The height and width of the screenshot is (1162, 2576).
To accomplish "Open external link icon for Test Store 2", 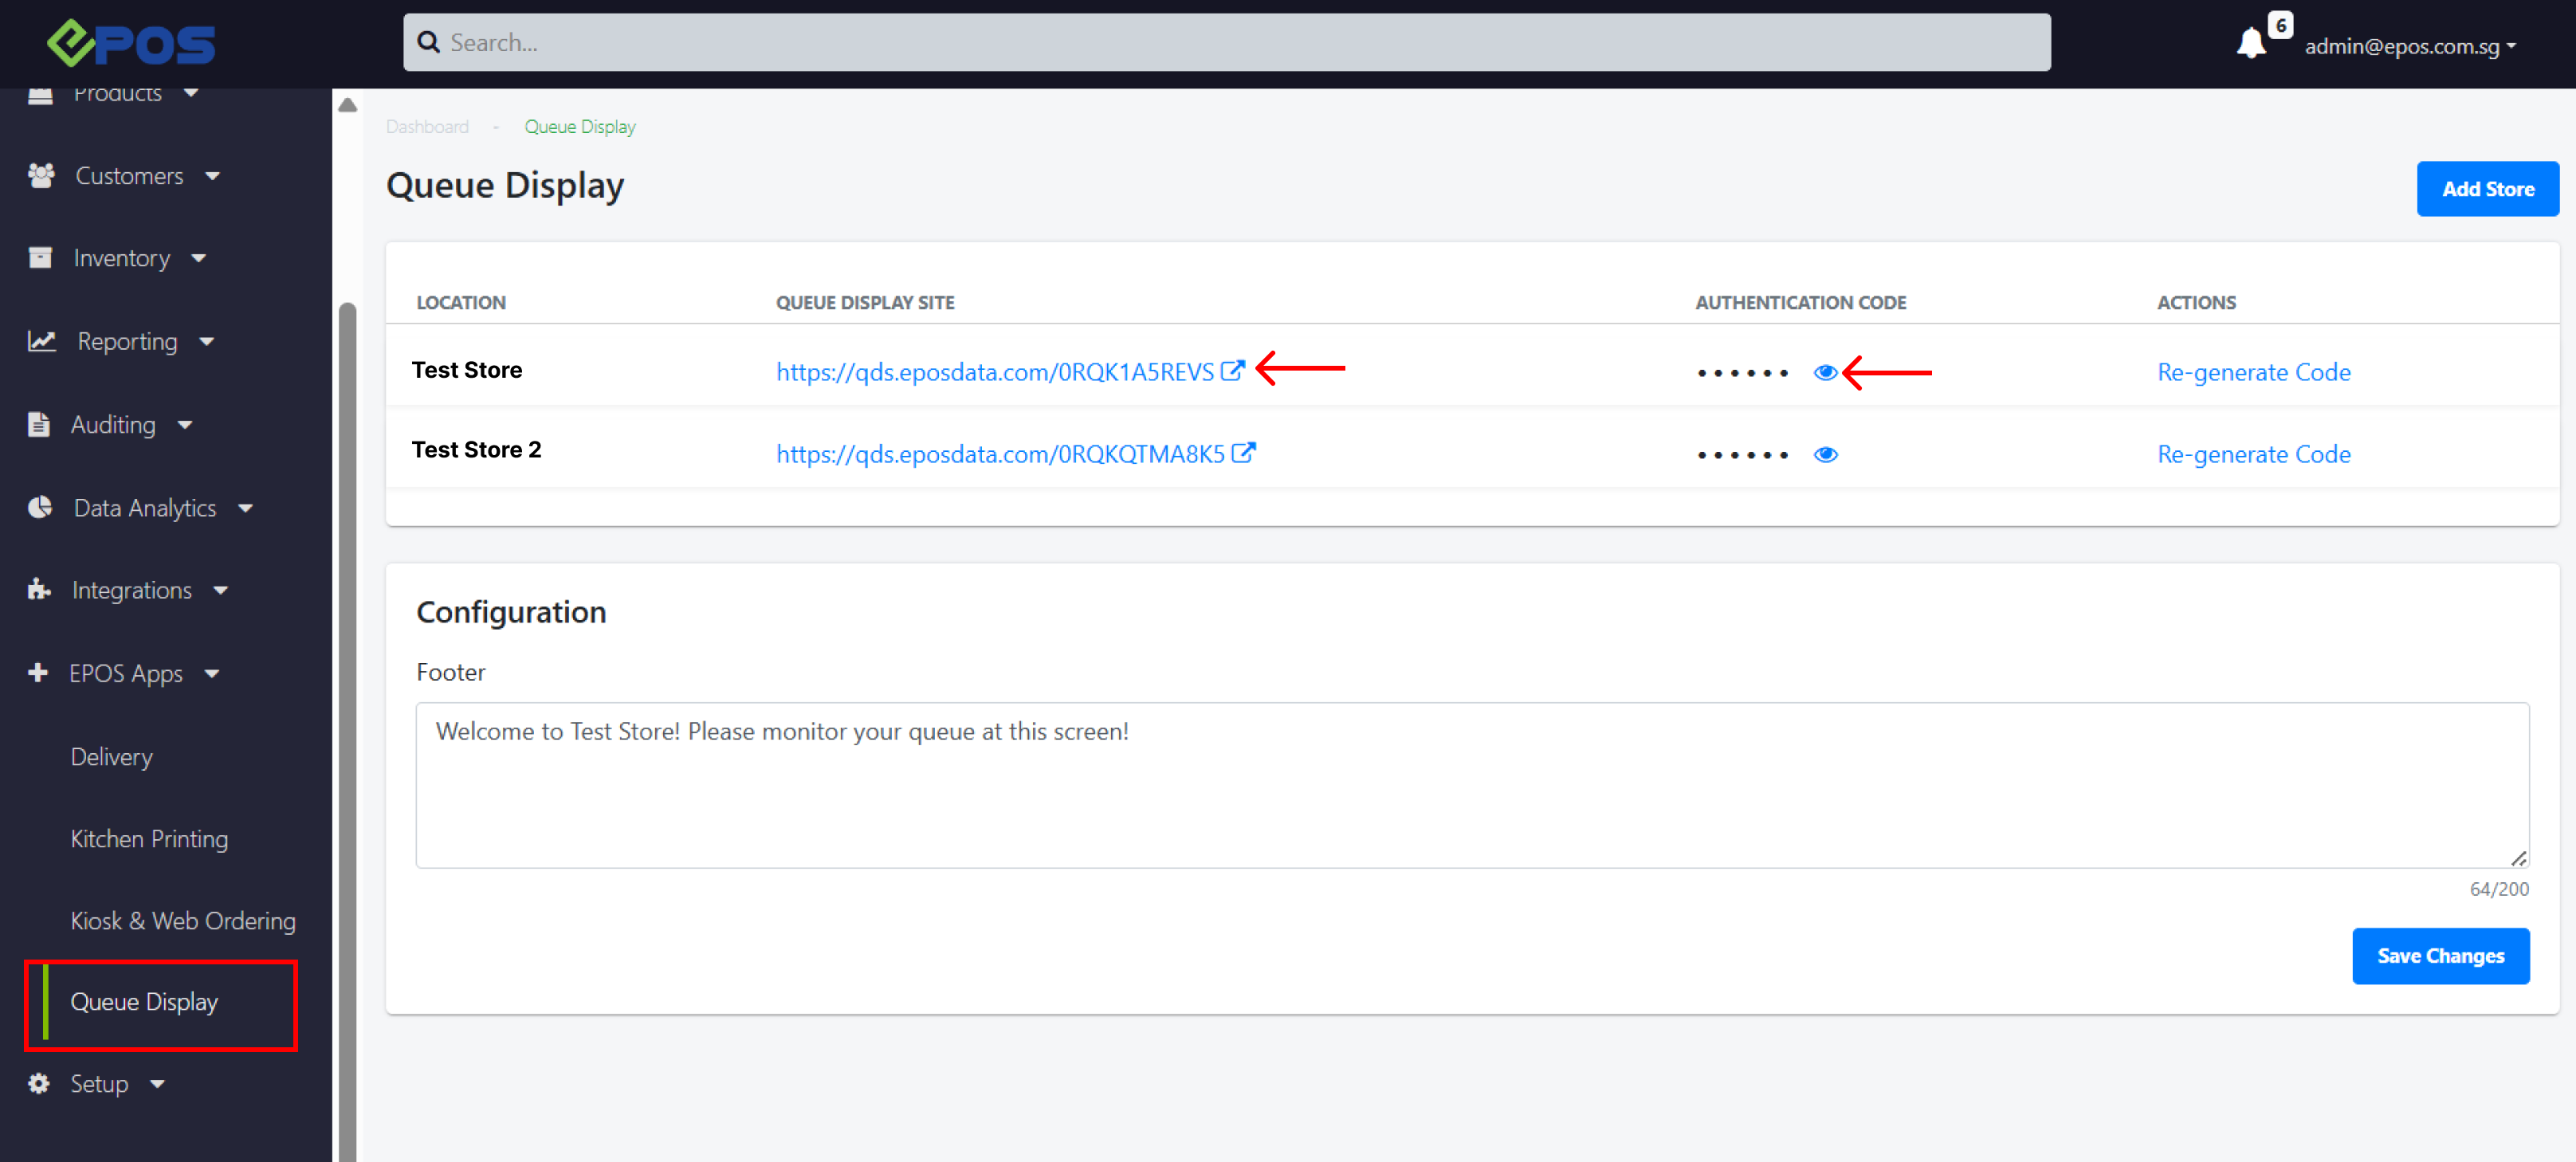I will click(1243, 453).
